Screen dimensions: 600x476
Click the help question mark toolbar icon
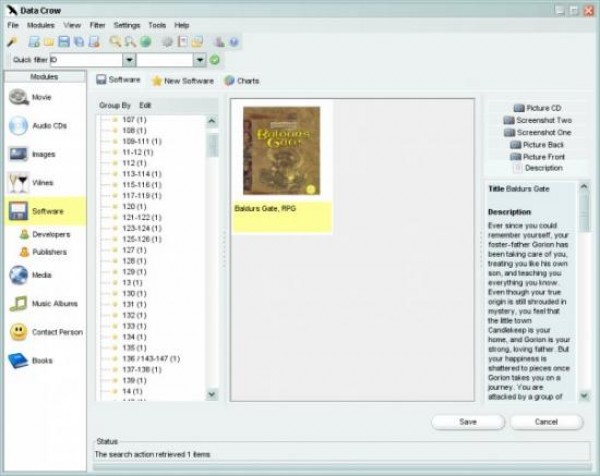(234, 42)
